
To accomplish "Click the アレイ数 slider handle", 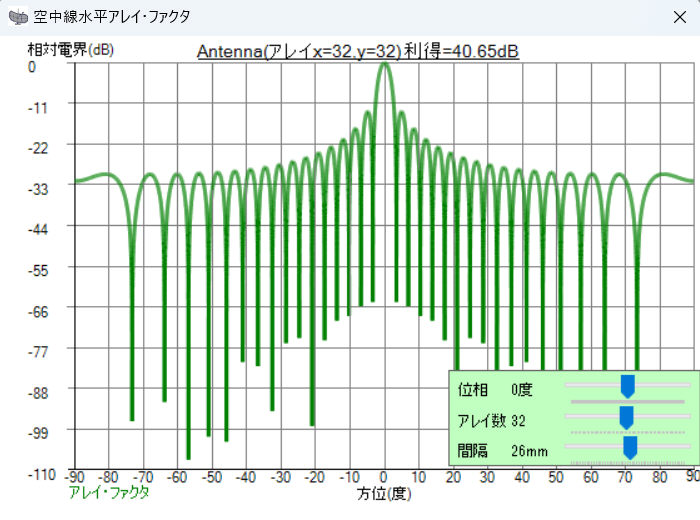I will [x=626, y=417].
